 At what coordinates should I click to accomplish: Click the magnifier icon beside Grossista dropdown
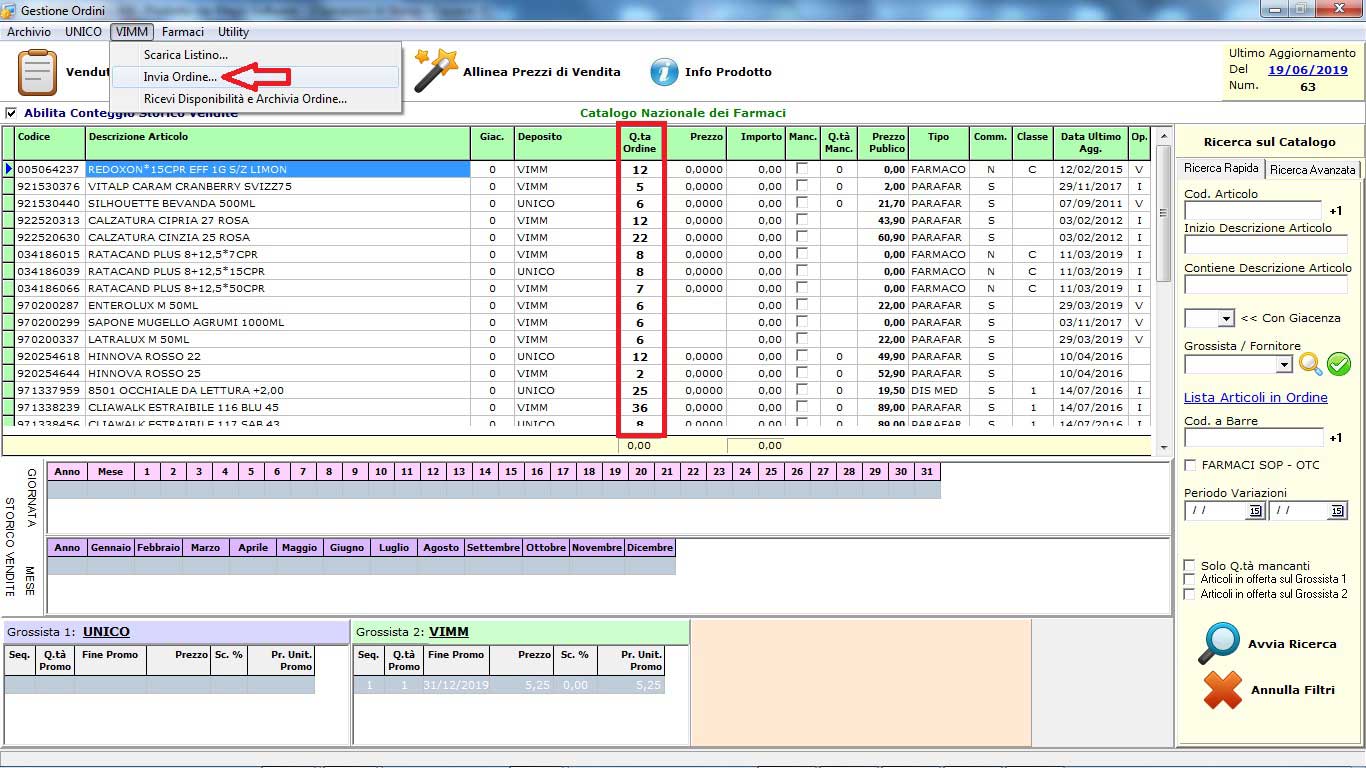[x=1310, y=364]
